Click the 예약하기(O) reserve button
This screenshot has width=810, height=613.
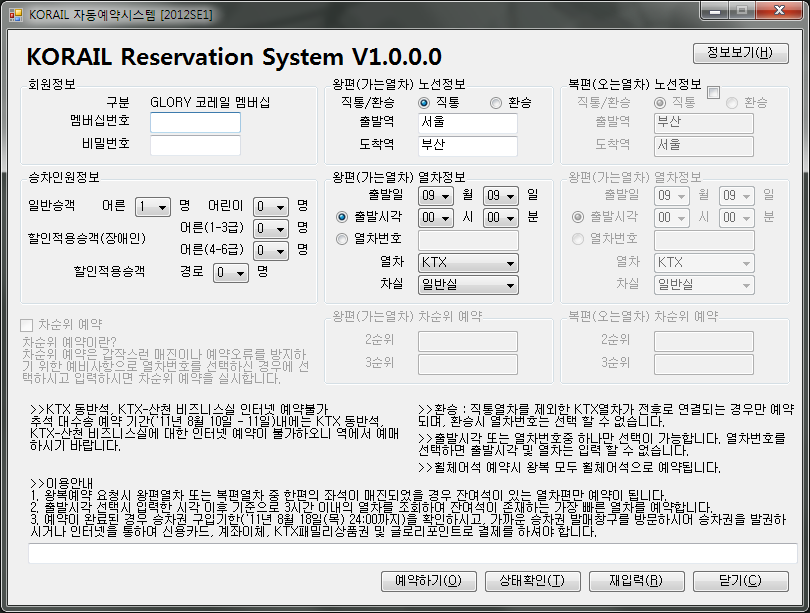coord(428,581)
